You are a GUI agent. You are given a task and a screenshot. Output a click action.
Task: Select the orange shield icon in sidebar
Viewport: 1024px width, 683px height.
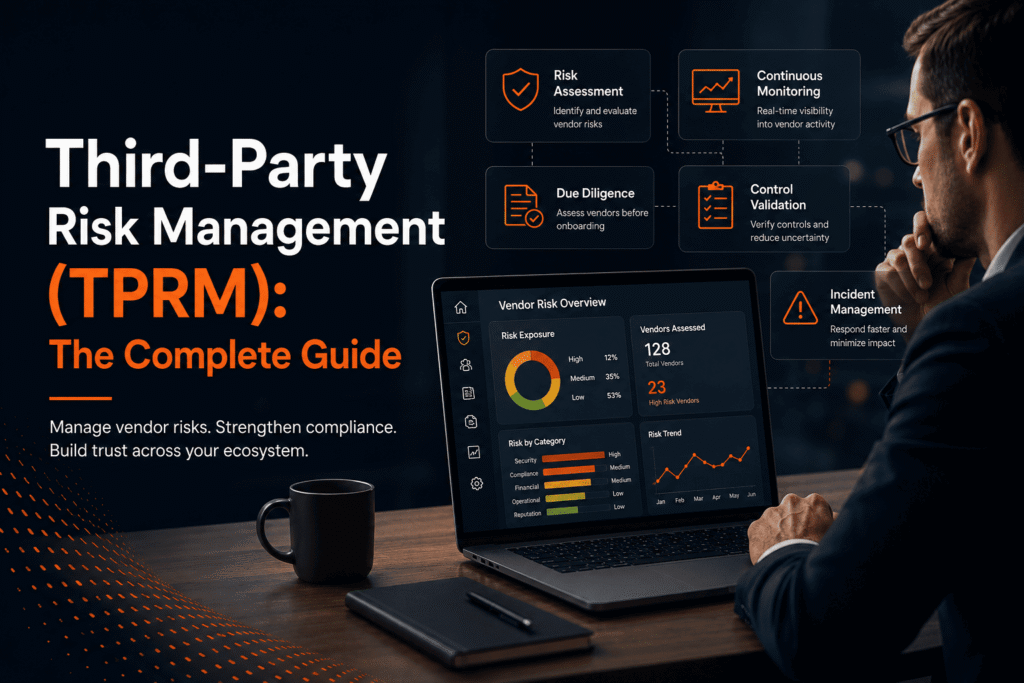tap(463, 338)
